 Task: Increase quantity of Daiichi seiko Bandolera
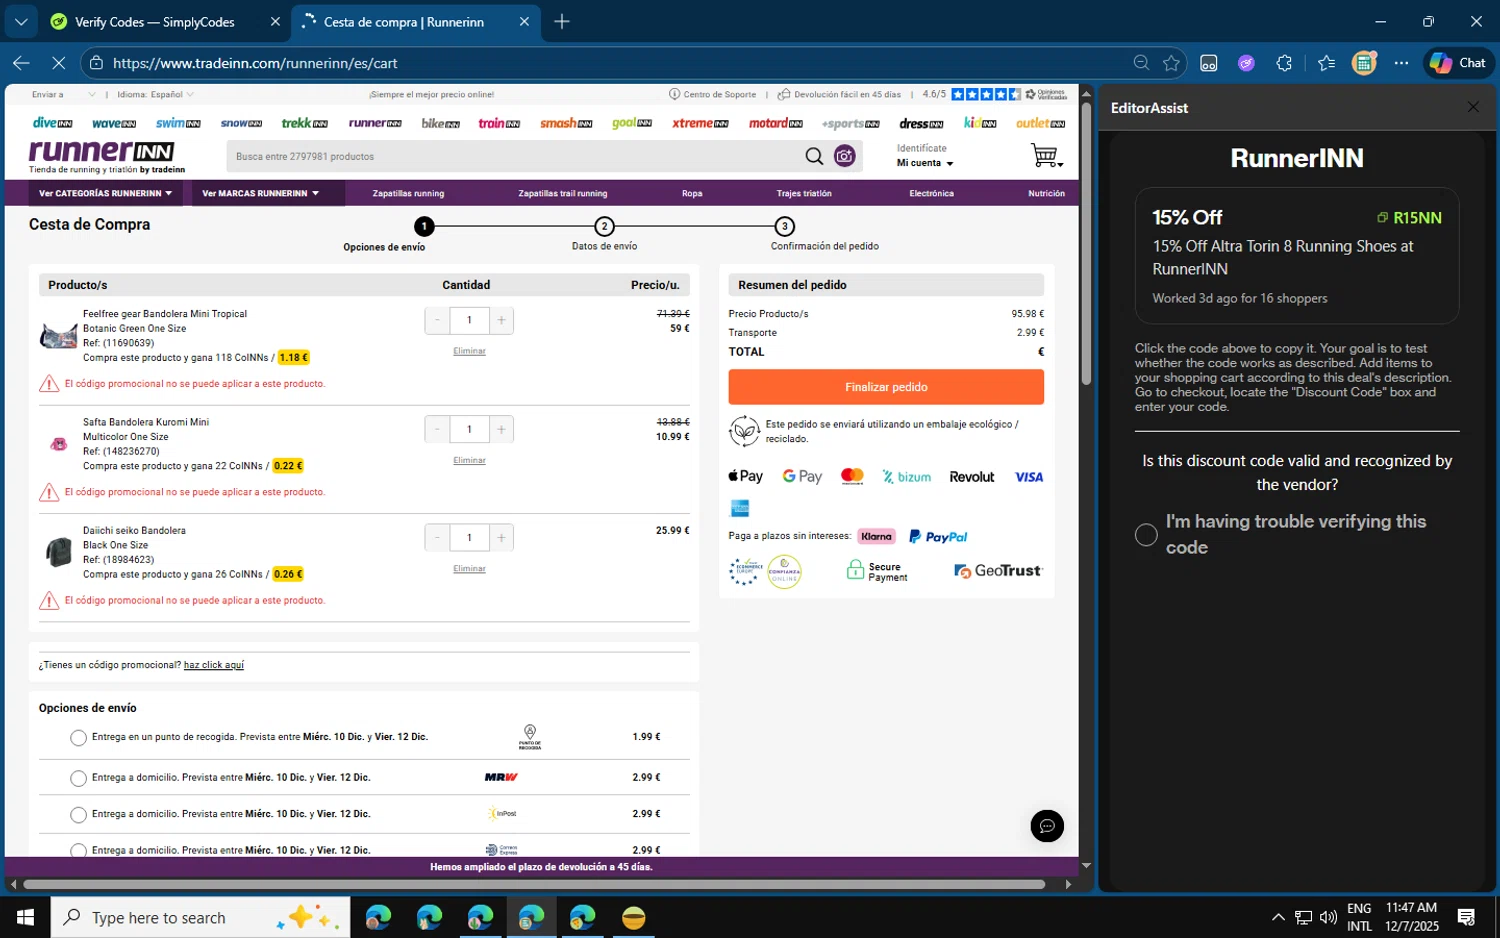point(501,537)
